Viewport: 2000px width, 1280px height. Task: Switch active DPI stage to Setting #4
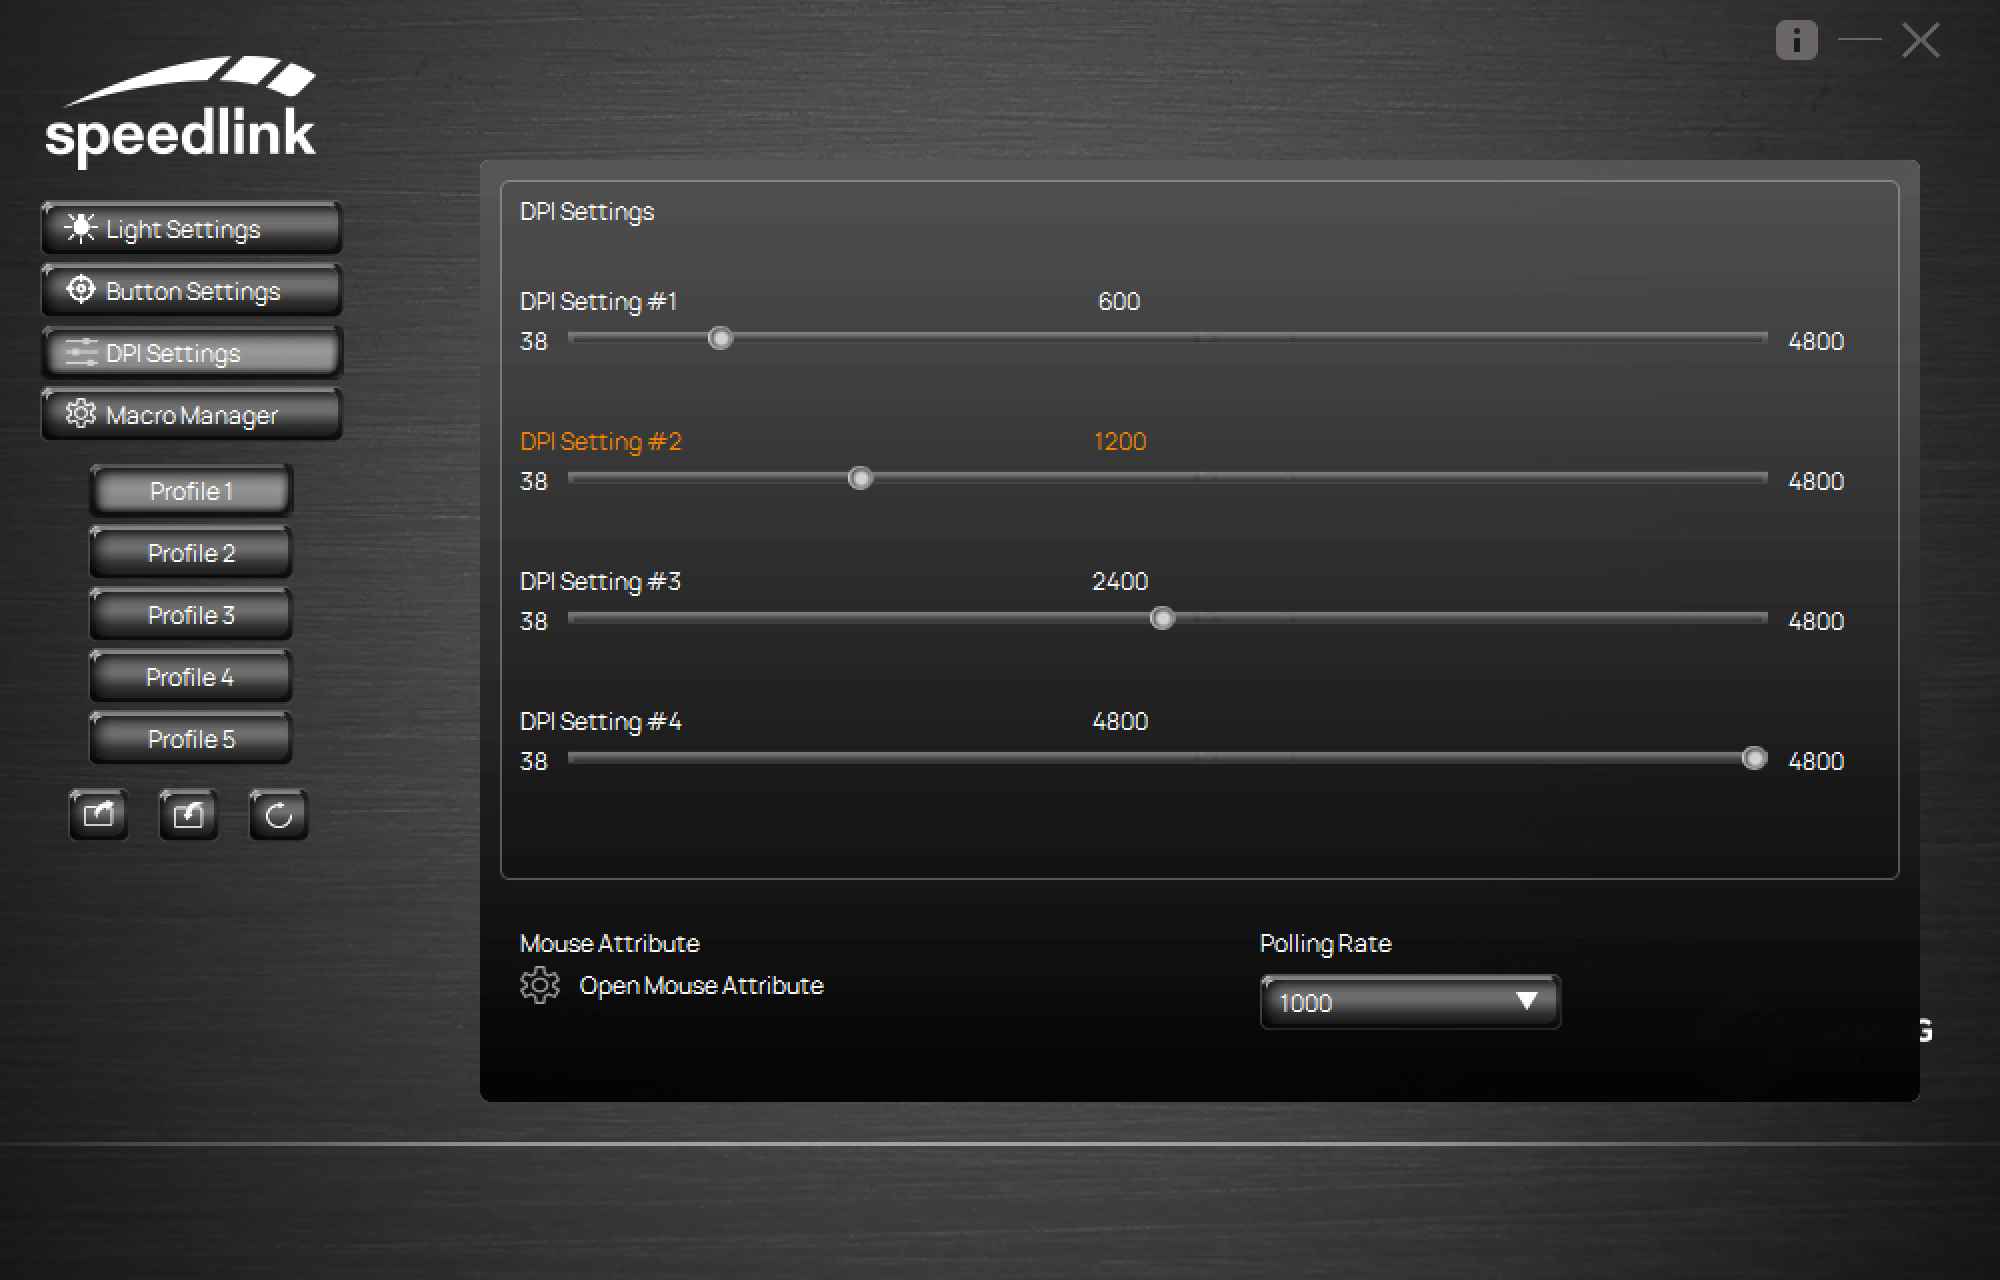pyautogui.click(x=601, y=721)
